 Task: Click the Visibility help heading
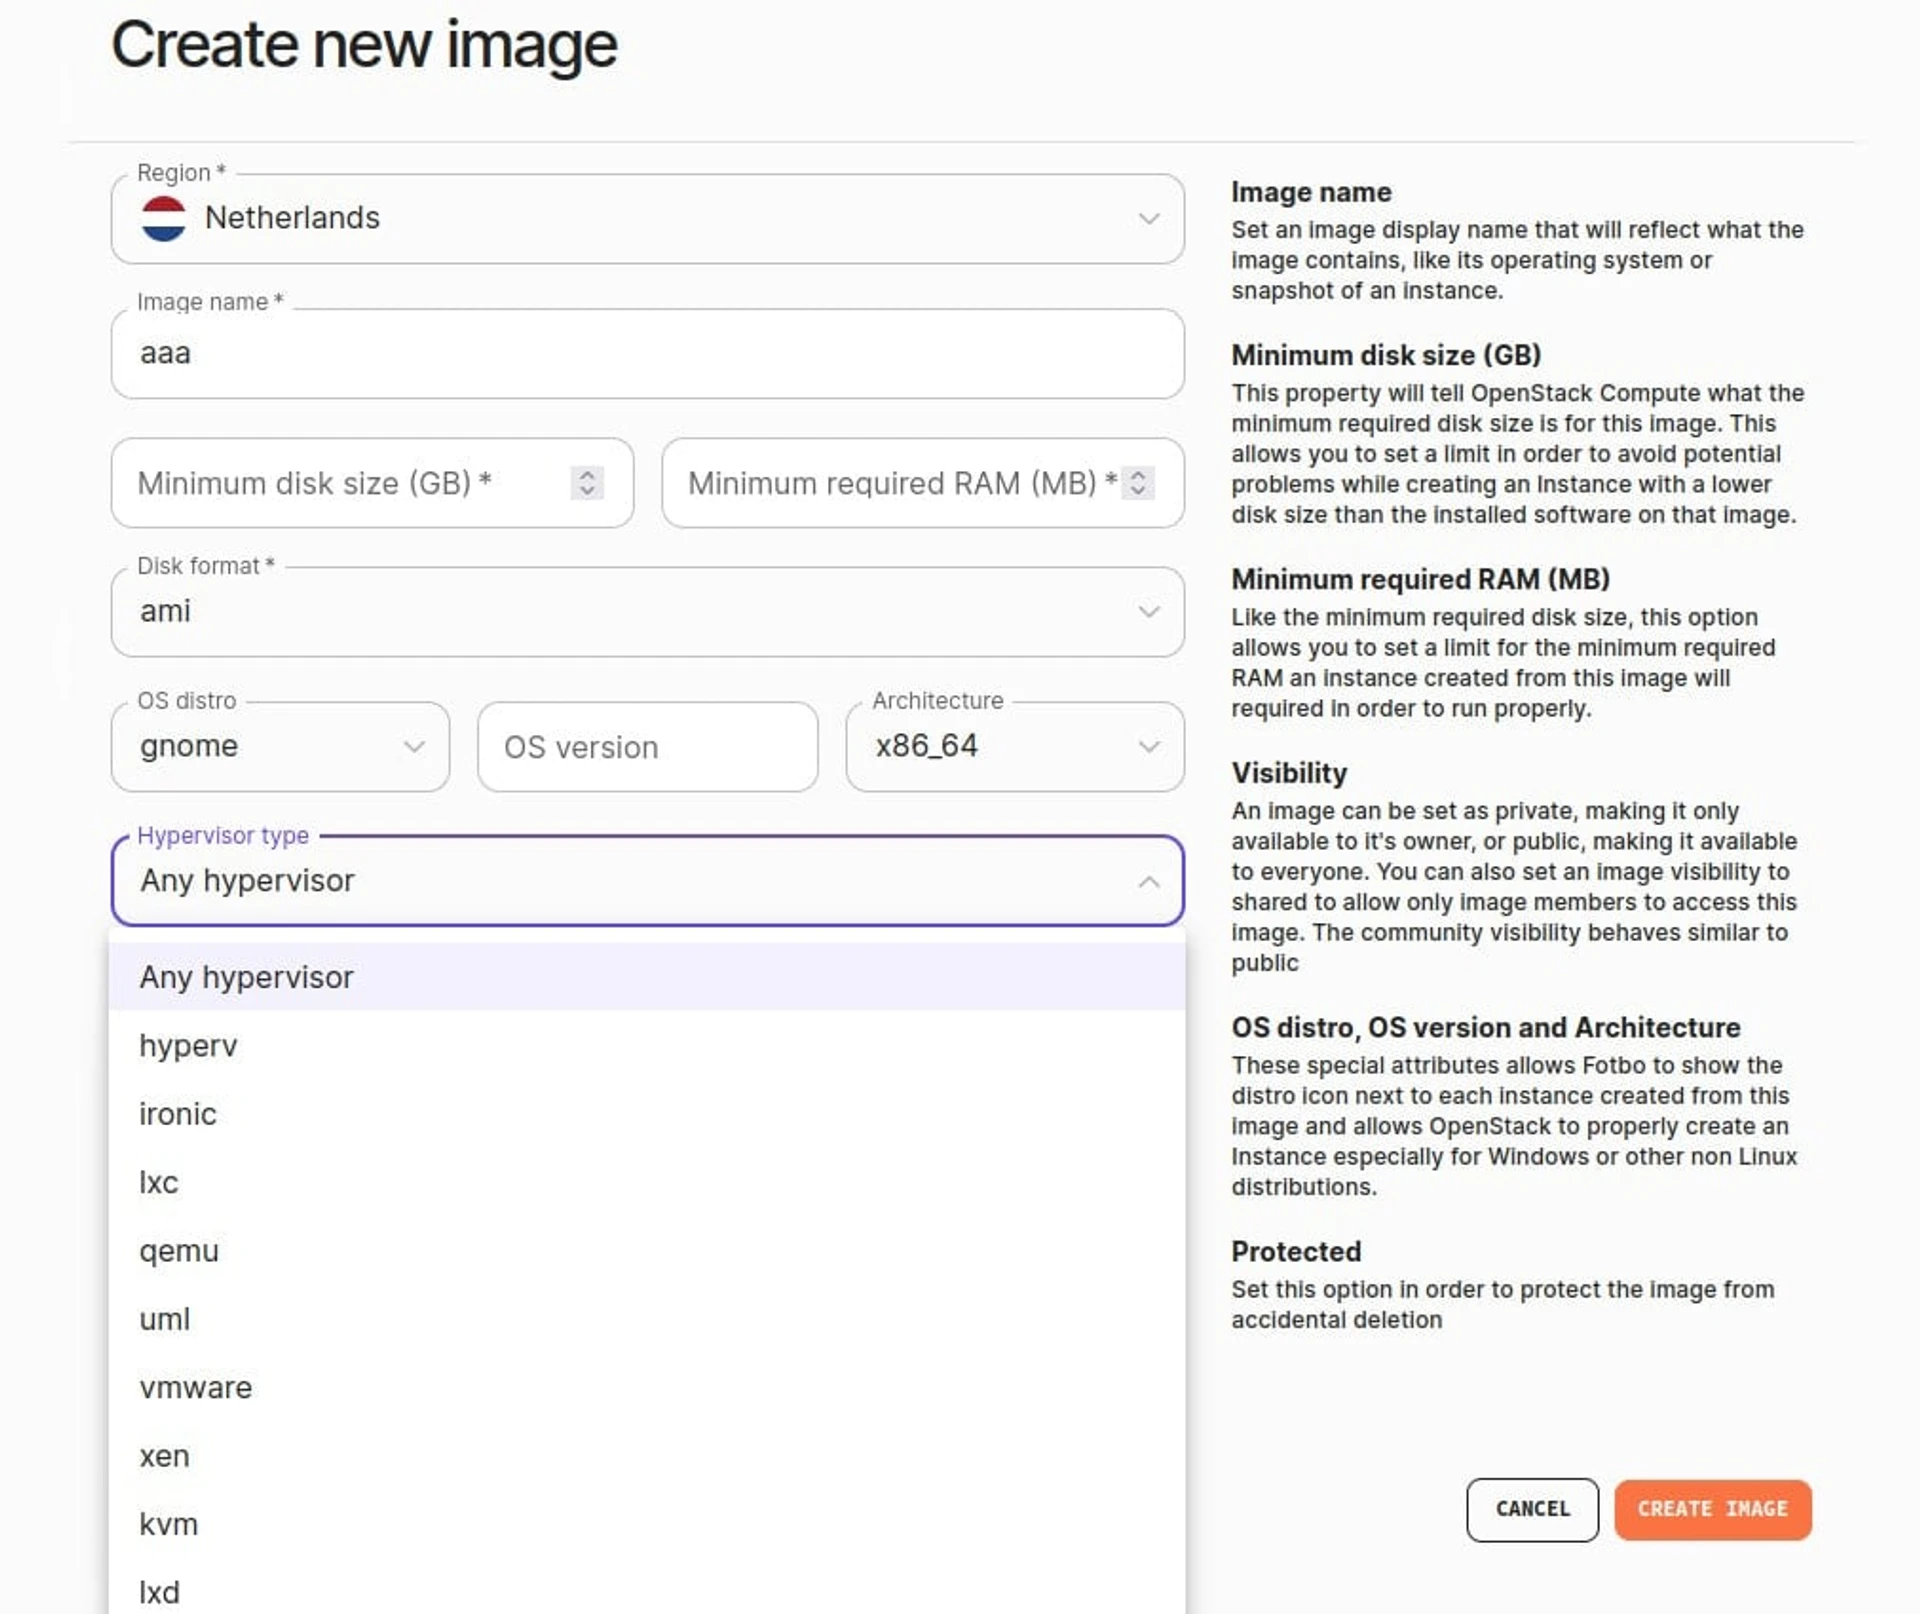click(x=1289, y=773)
